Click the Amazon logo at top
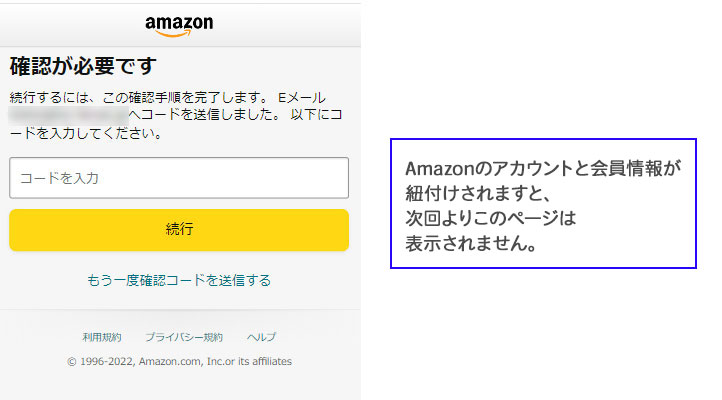The height and width of the screenshot is (400, 722). pos(179,24)
